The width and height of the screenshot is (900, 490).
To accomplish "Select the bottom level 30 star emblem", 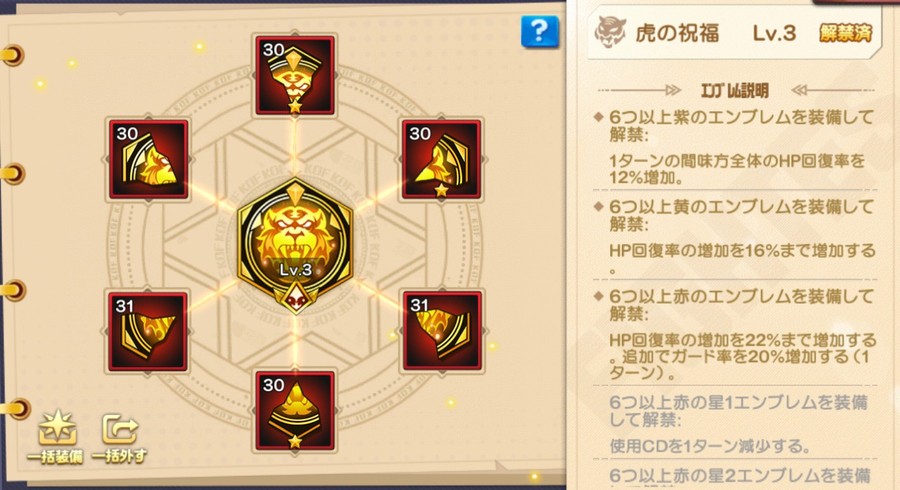I will tap(295, 411).
